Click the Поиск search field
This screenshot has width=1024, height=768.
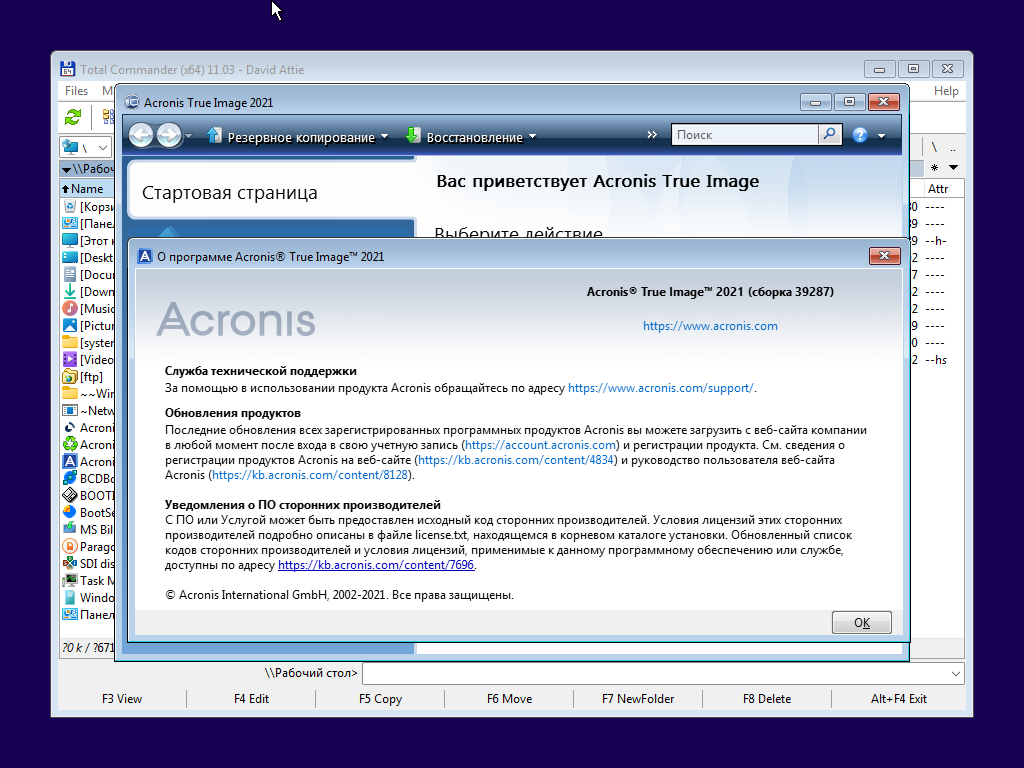(744, 135)
